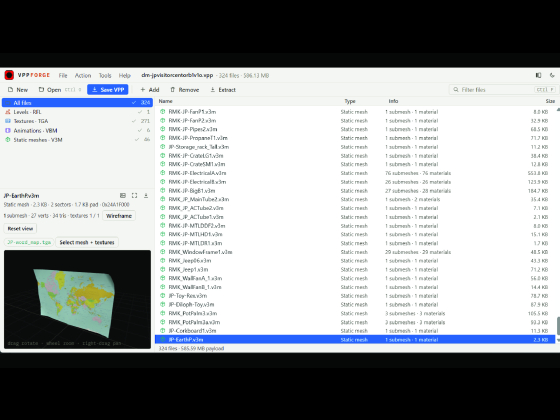Select the RMK-JP-CrateLG1.v3m file row
This screenshot has width=560, height=420.
pyautogui.click(x=355, y=155)
